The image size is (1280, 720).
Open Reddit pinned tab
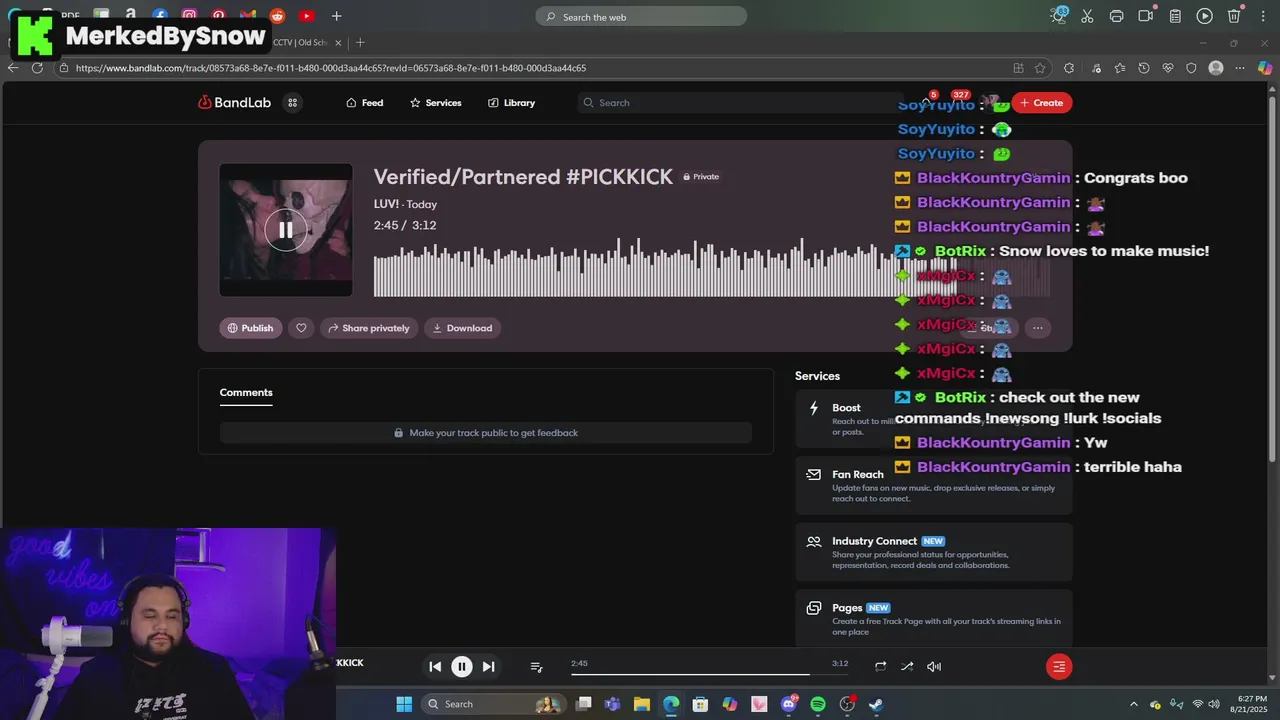(x=277, y=16)
